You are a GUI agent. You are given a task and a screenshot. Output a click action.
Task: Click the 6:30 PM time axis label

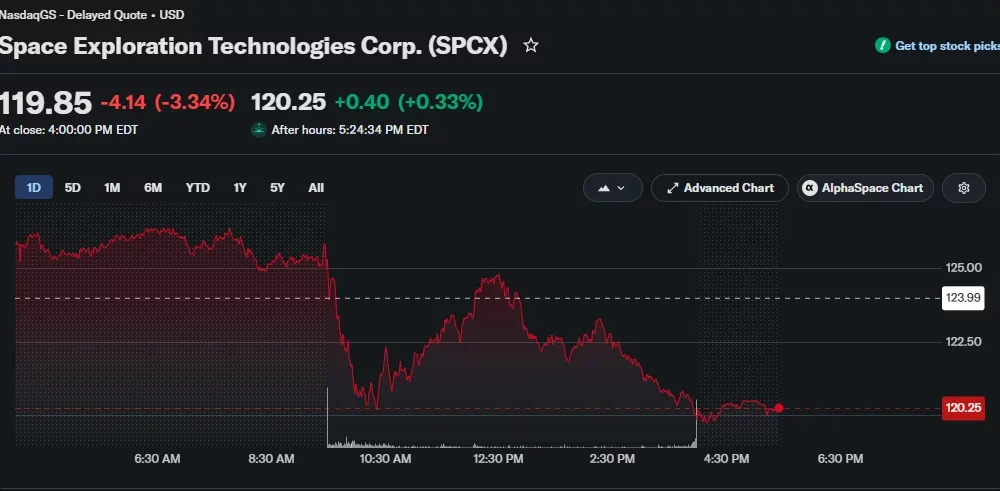pos(841,458)
